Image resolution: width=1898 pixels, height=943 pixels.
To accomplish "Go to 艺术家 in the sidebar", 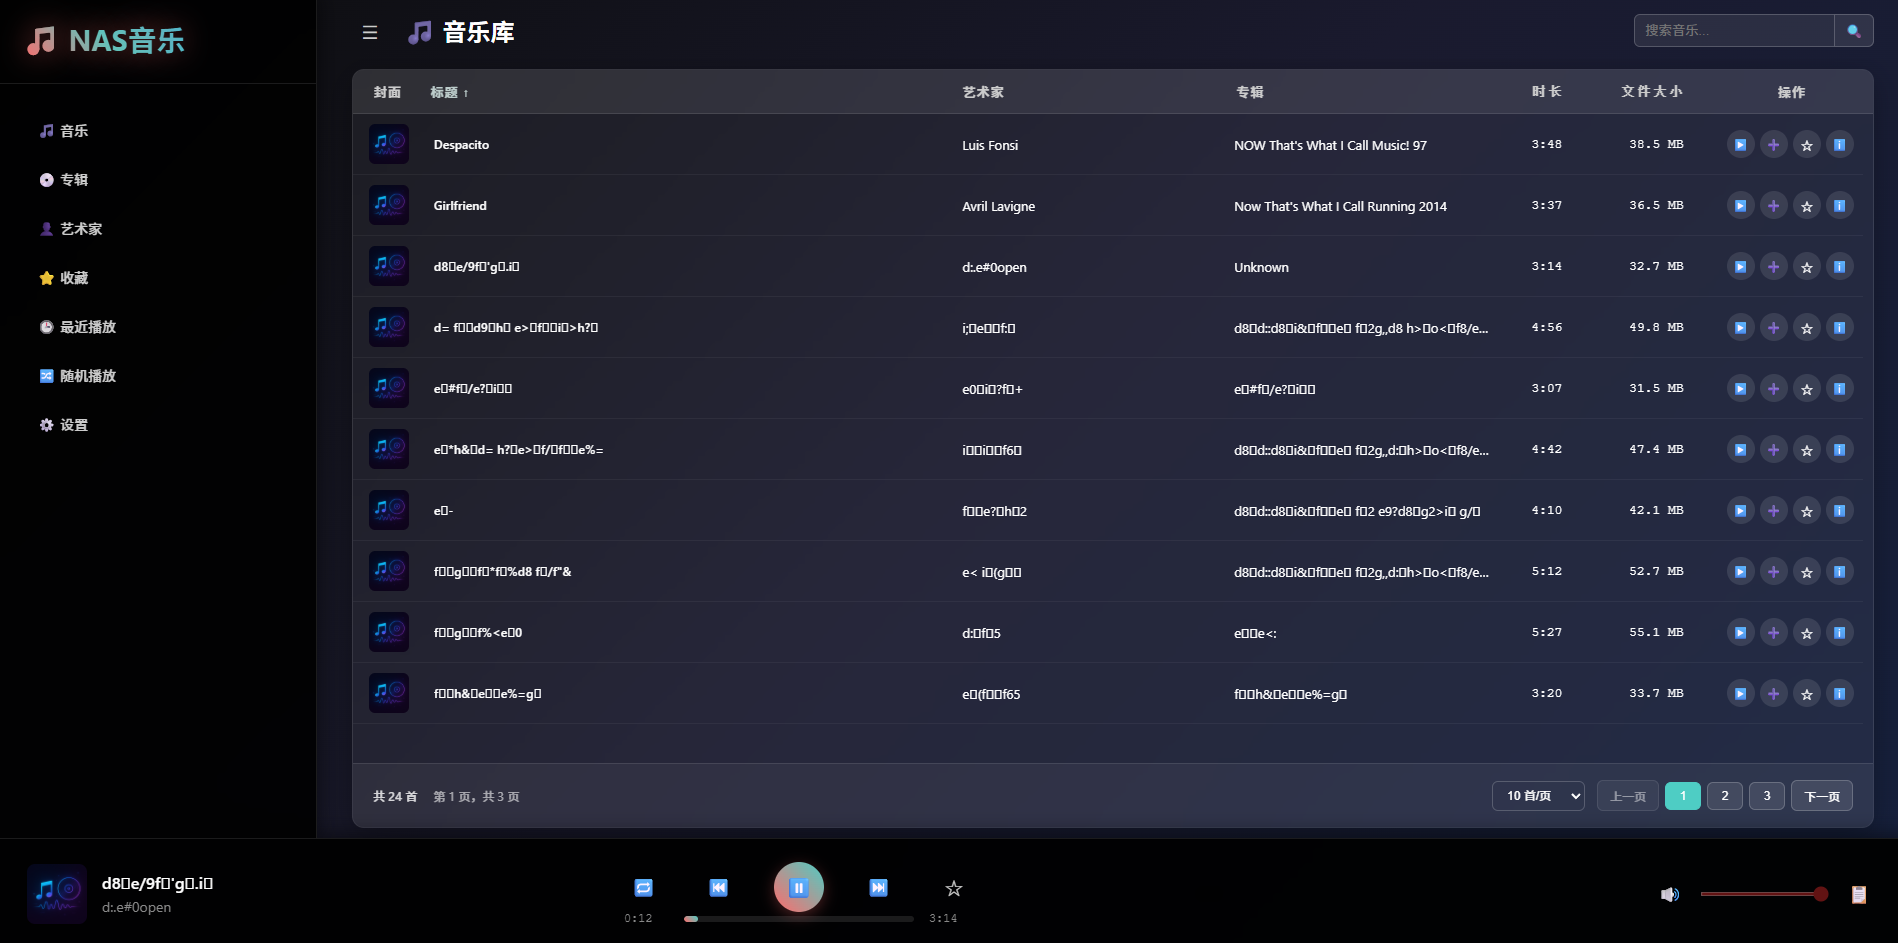I will (x=71, y=229).
